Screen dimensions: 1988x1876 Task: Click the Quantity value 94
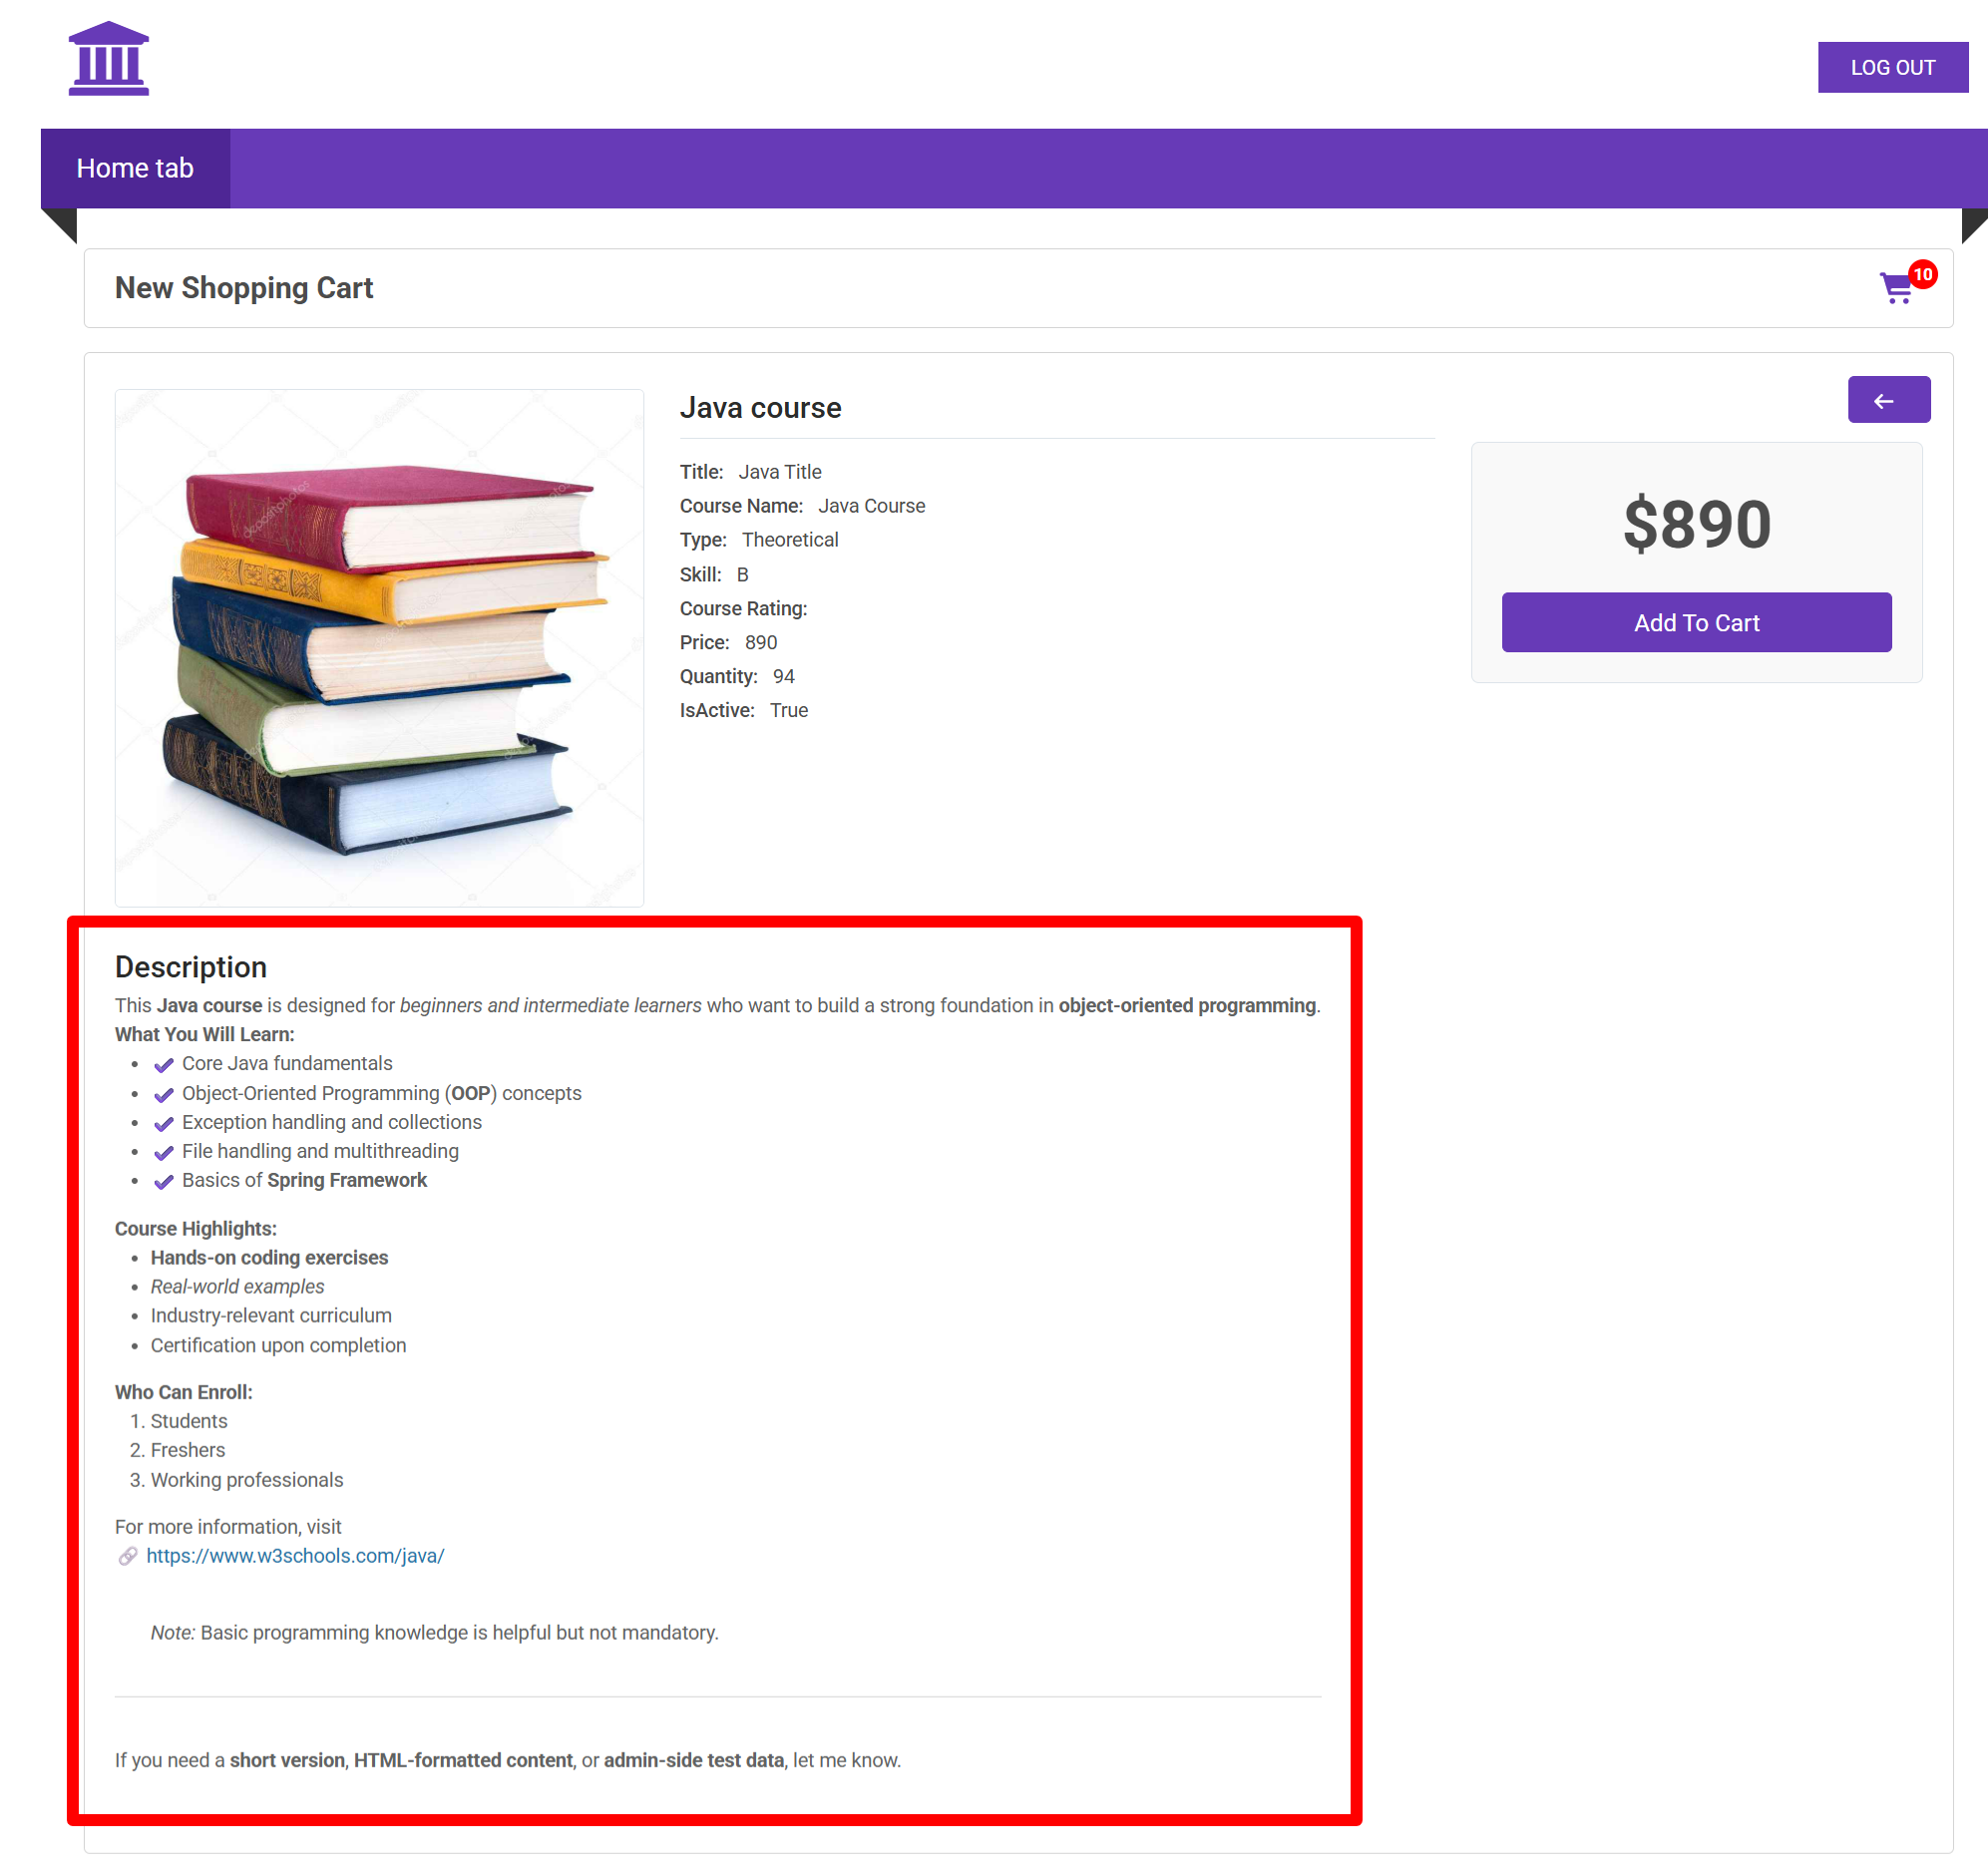pyautogui.click(x=783, y=676)
